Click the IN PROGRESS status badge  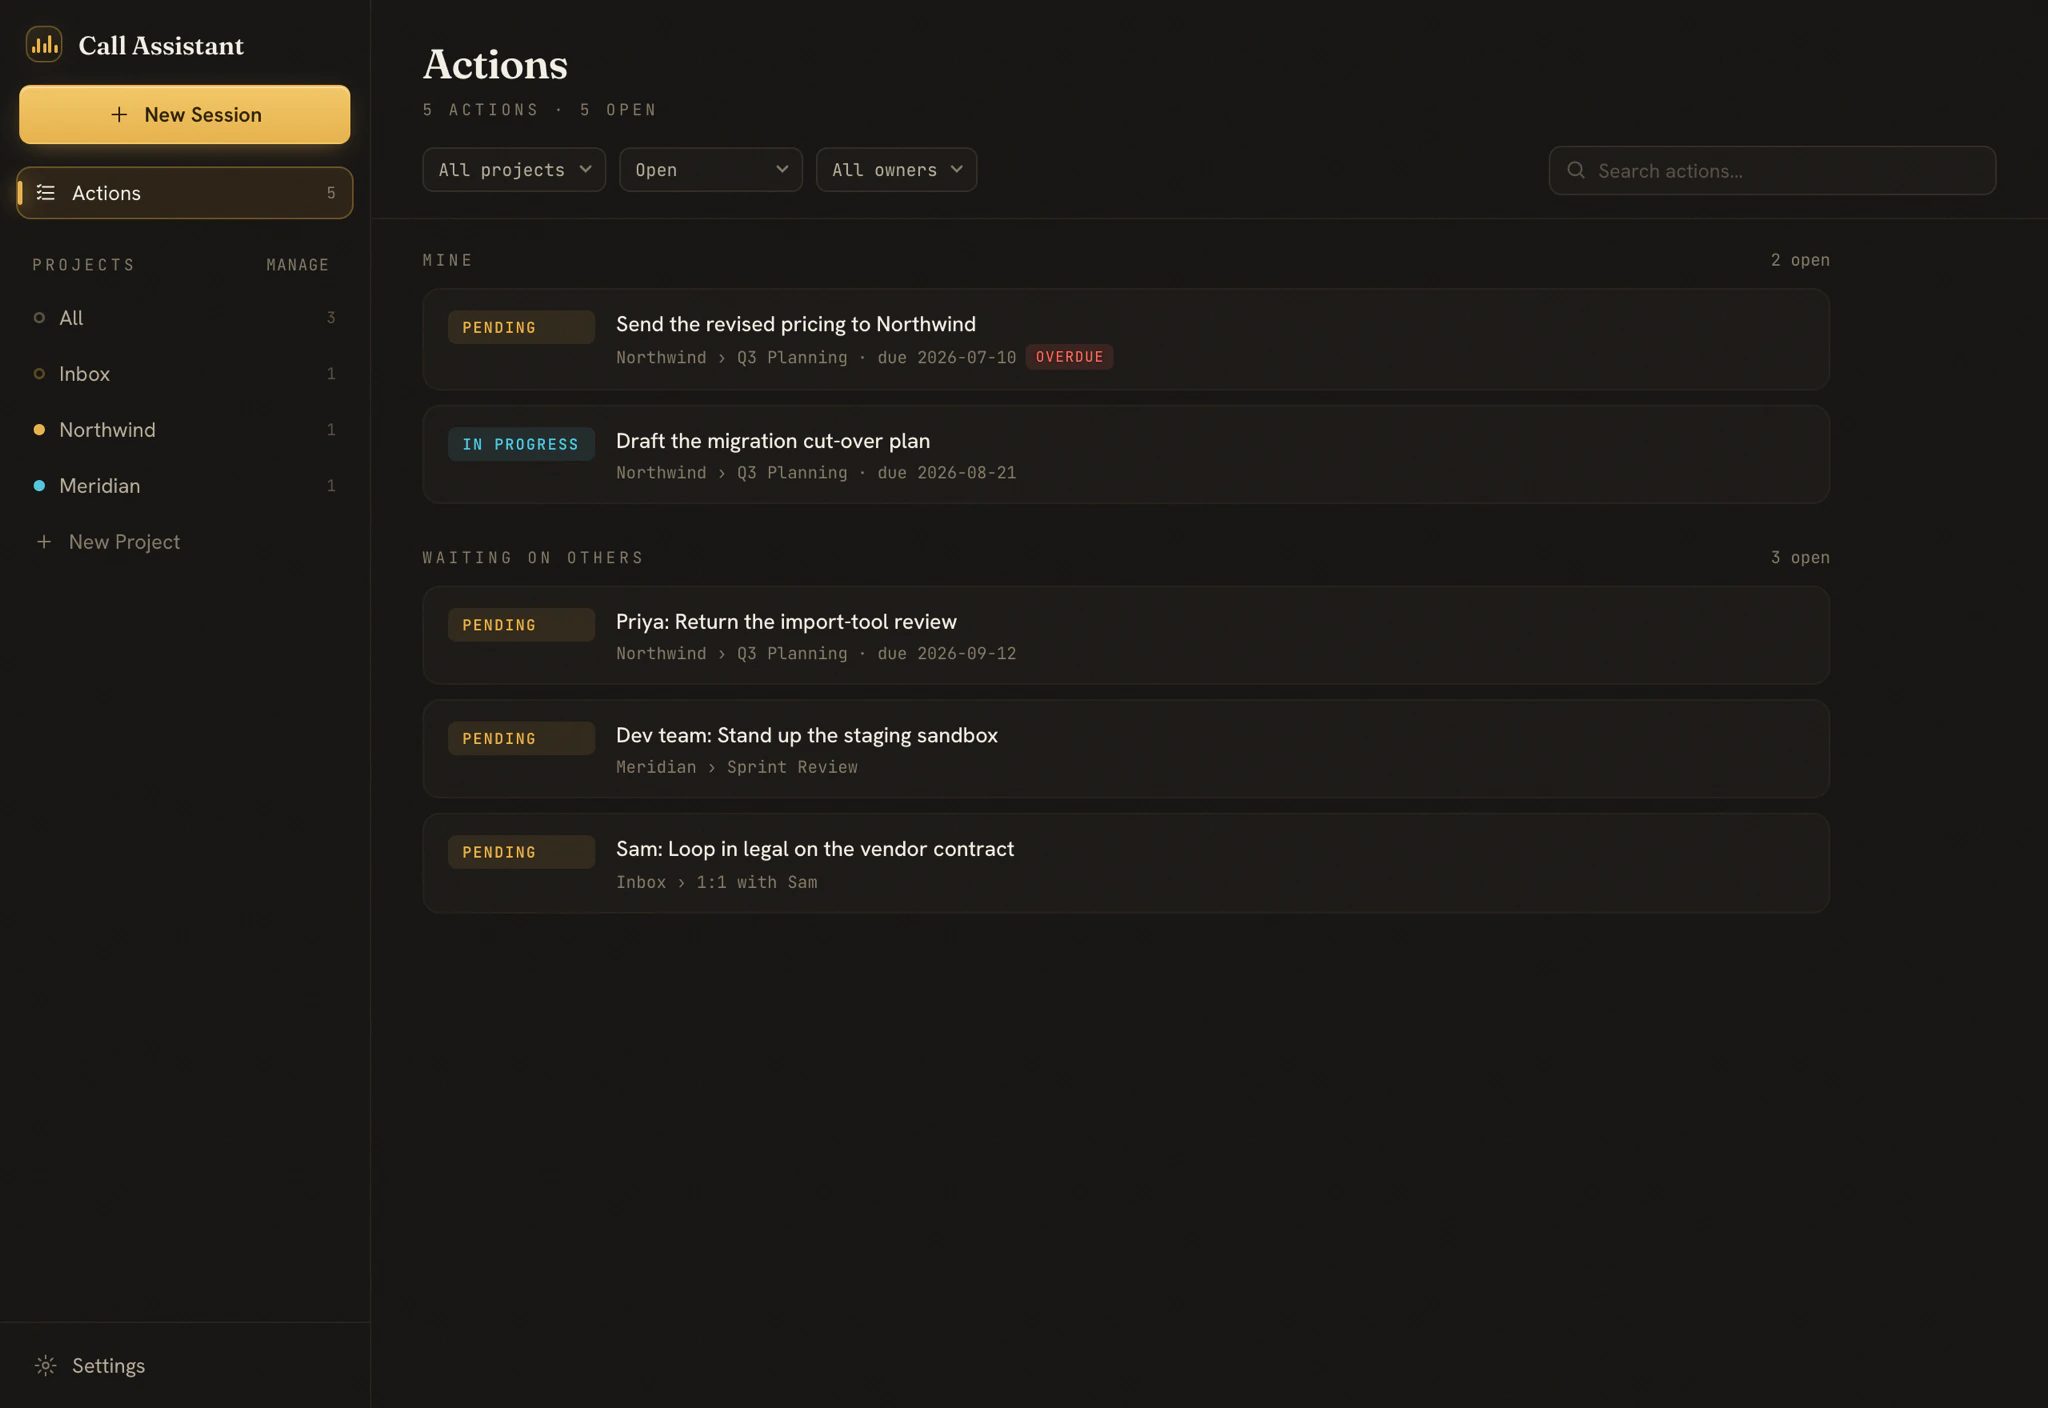coord(521,444)
